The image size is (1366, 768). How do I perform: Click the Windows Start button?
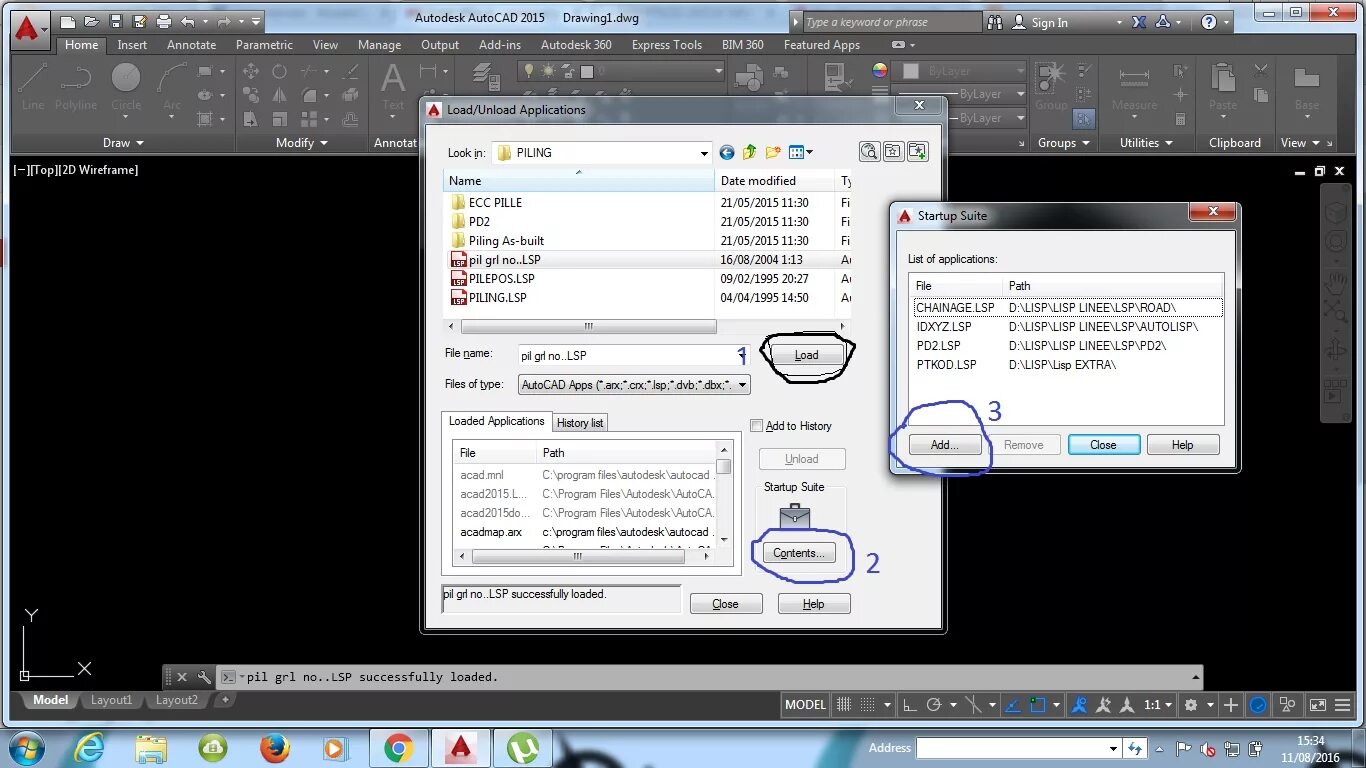pos(26,748)
